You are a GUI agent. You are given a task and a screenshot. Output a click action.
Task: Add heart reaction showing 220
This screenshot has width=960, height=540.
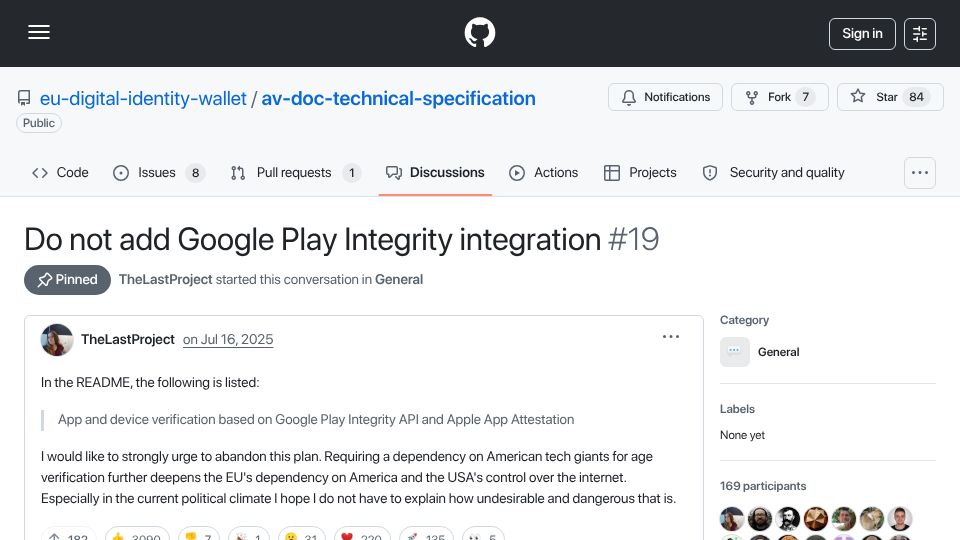click(362, 535)
